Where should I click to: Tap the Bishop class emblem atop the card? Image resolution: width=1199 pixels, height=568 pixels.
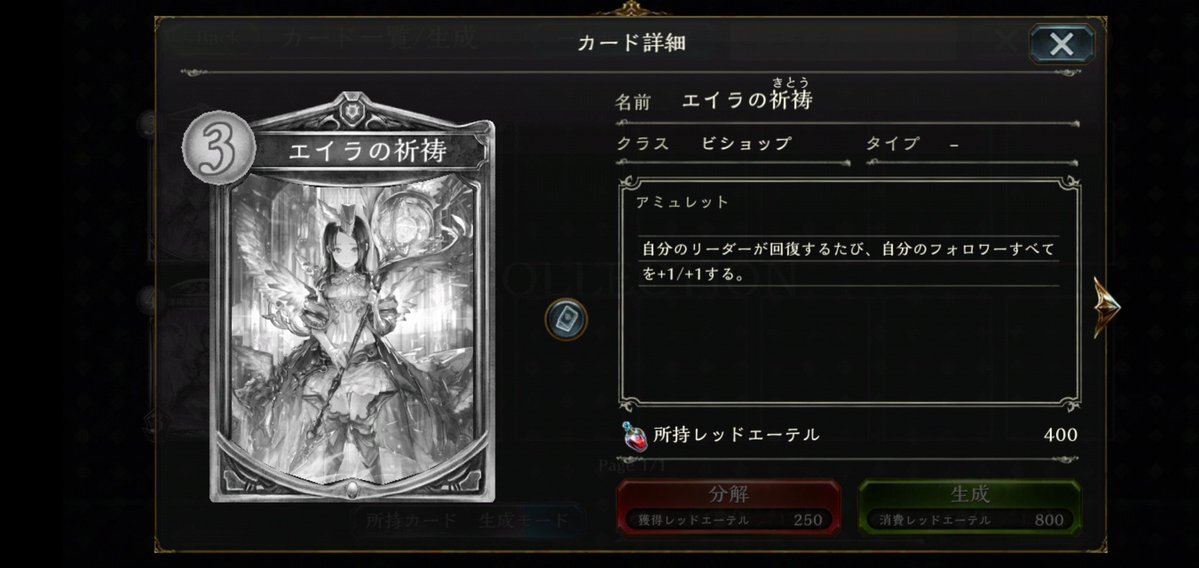coord(353,111)
